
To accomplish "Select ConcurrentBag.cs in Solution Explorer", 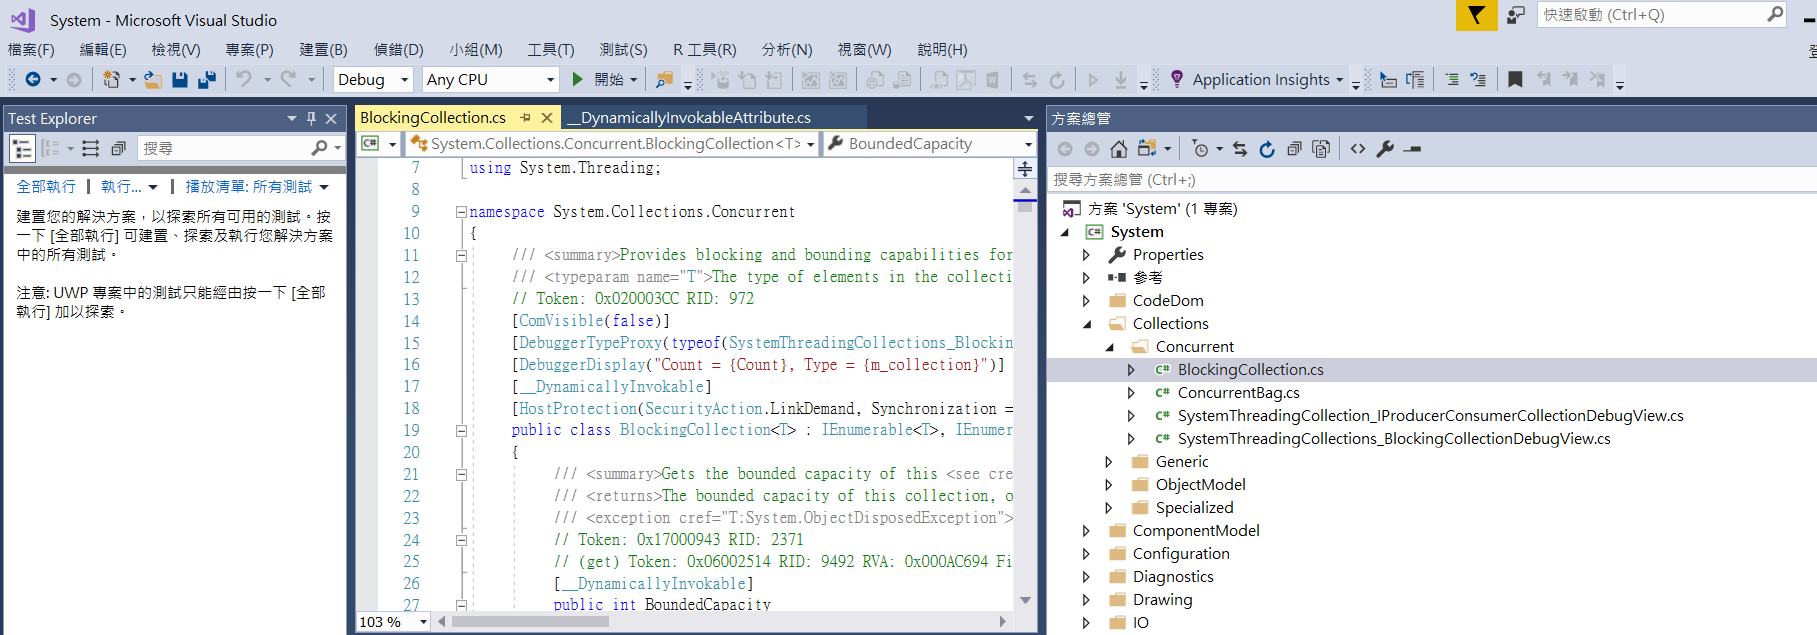I will coord(1238,393).
